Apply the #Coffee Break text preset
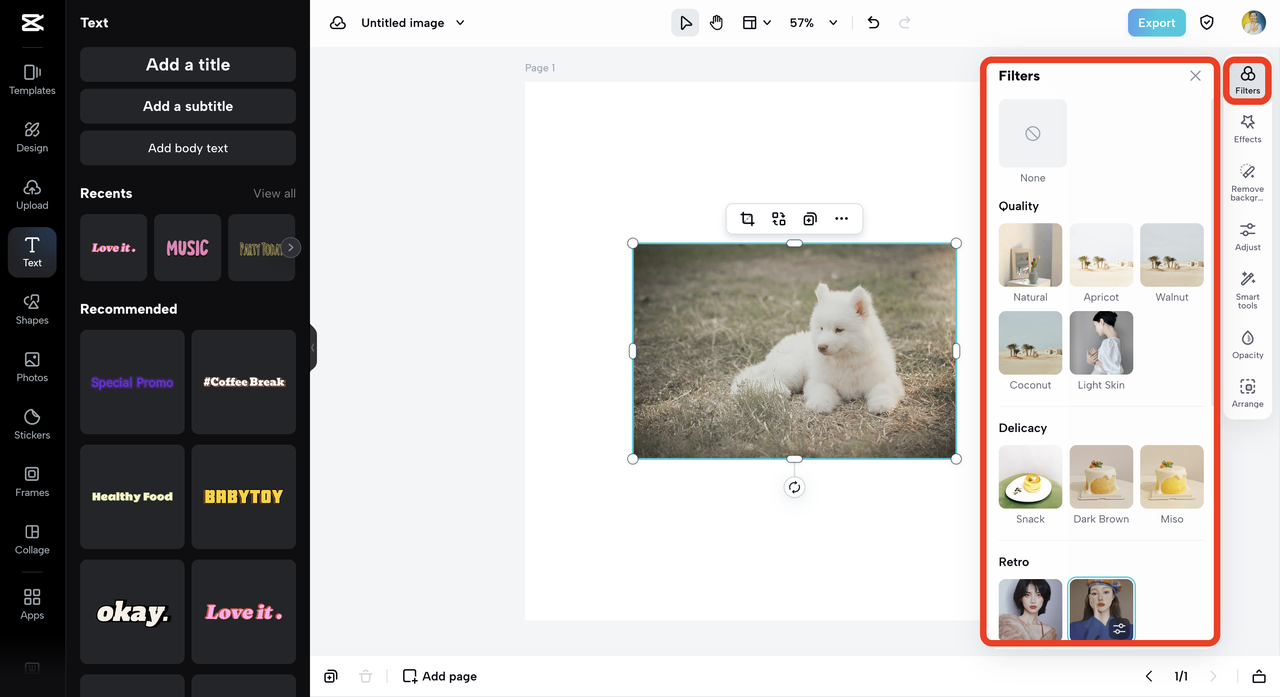1280x697 pixels. point(244,382)
